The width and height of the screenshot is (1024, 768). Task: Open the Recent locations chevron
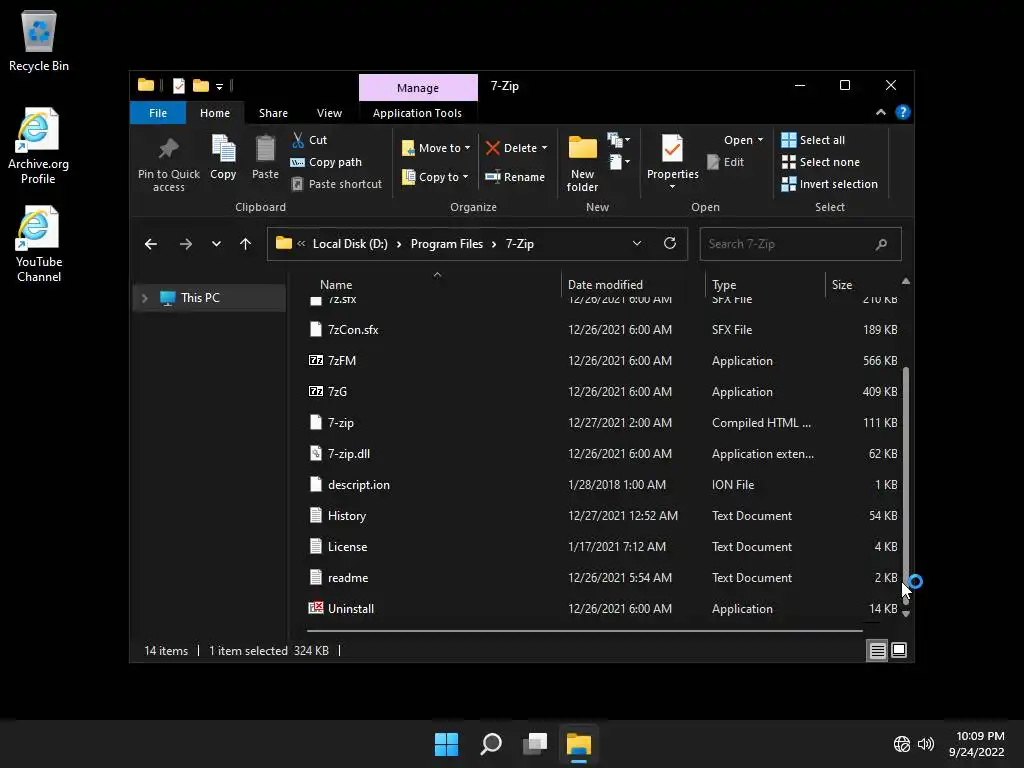click(x=216, y=244)
